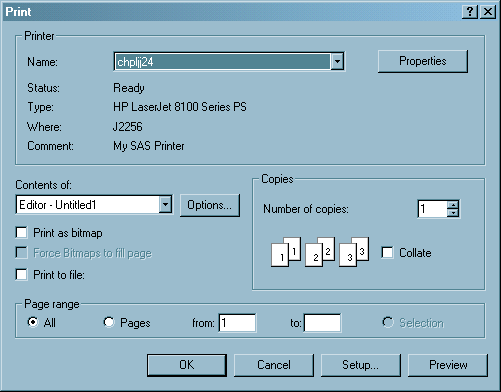This screenshot has height=392, width=501.
Task: Open the Options... dialog
Action: (x=210, y=205)
